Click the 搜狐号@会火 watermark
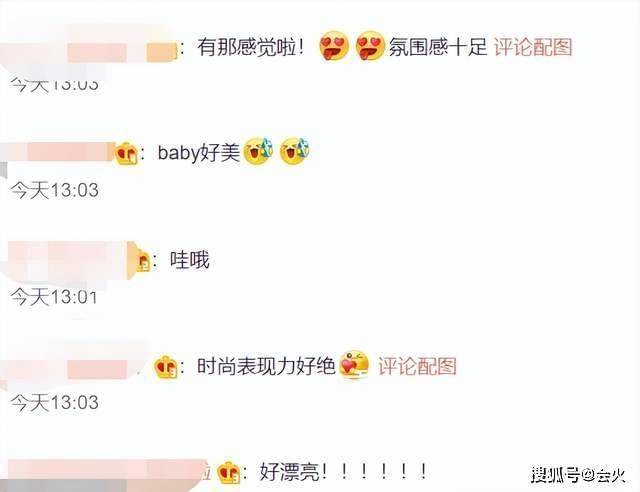The image size is (640, 492). point(578,475)
